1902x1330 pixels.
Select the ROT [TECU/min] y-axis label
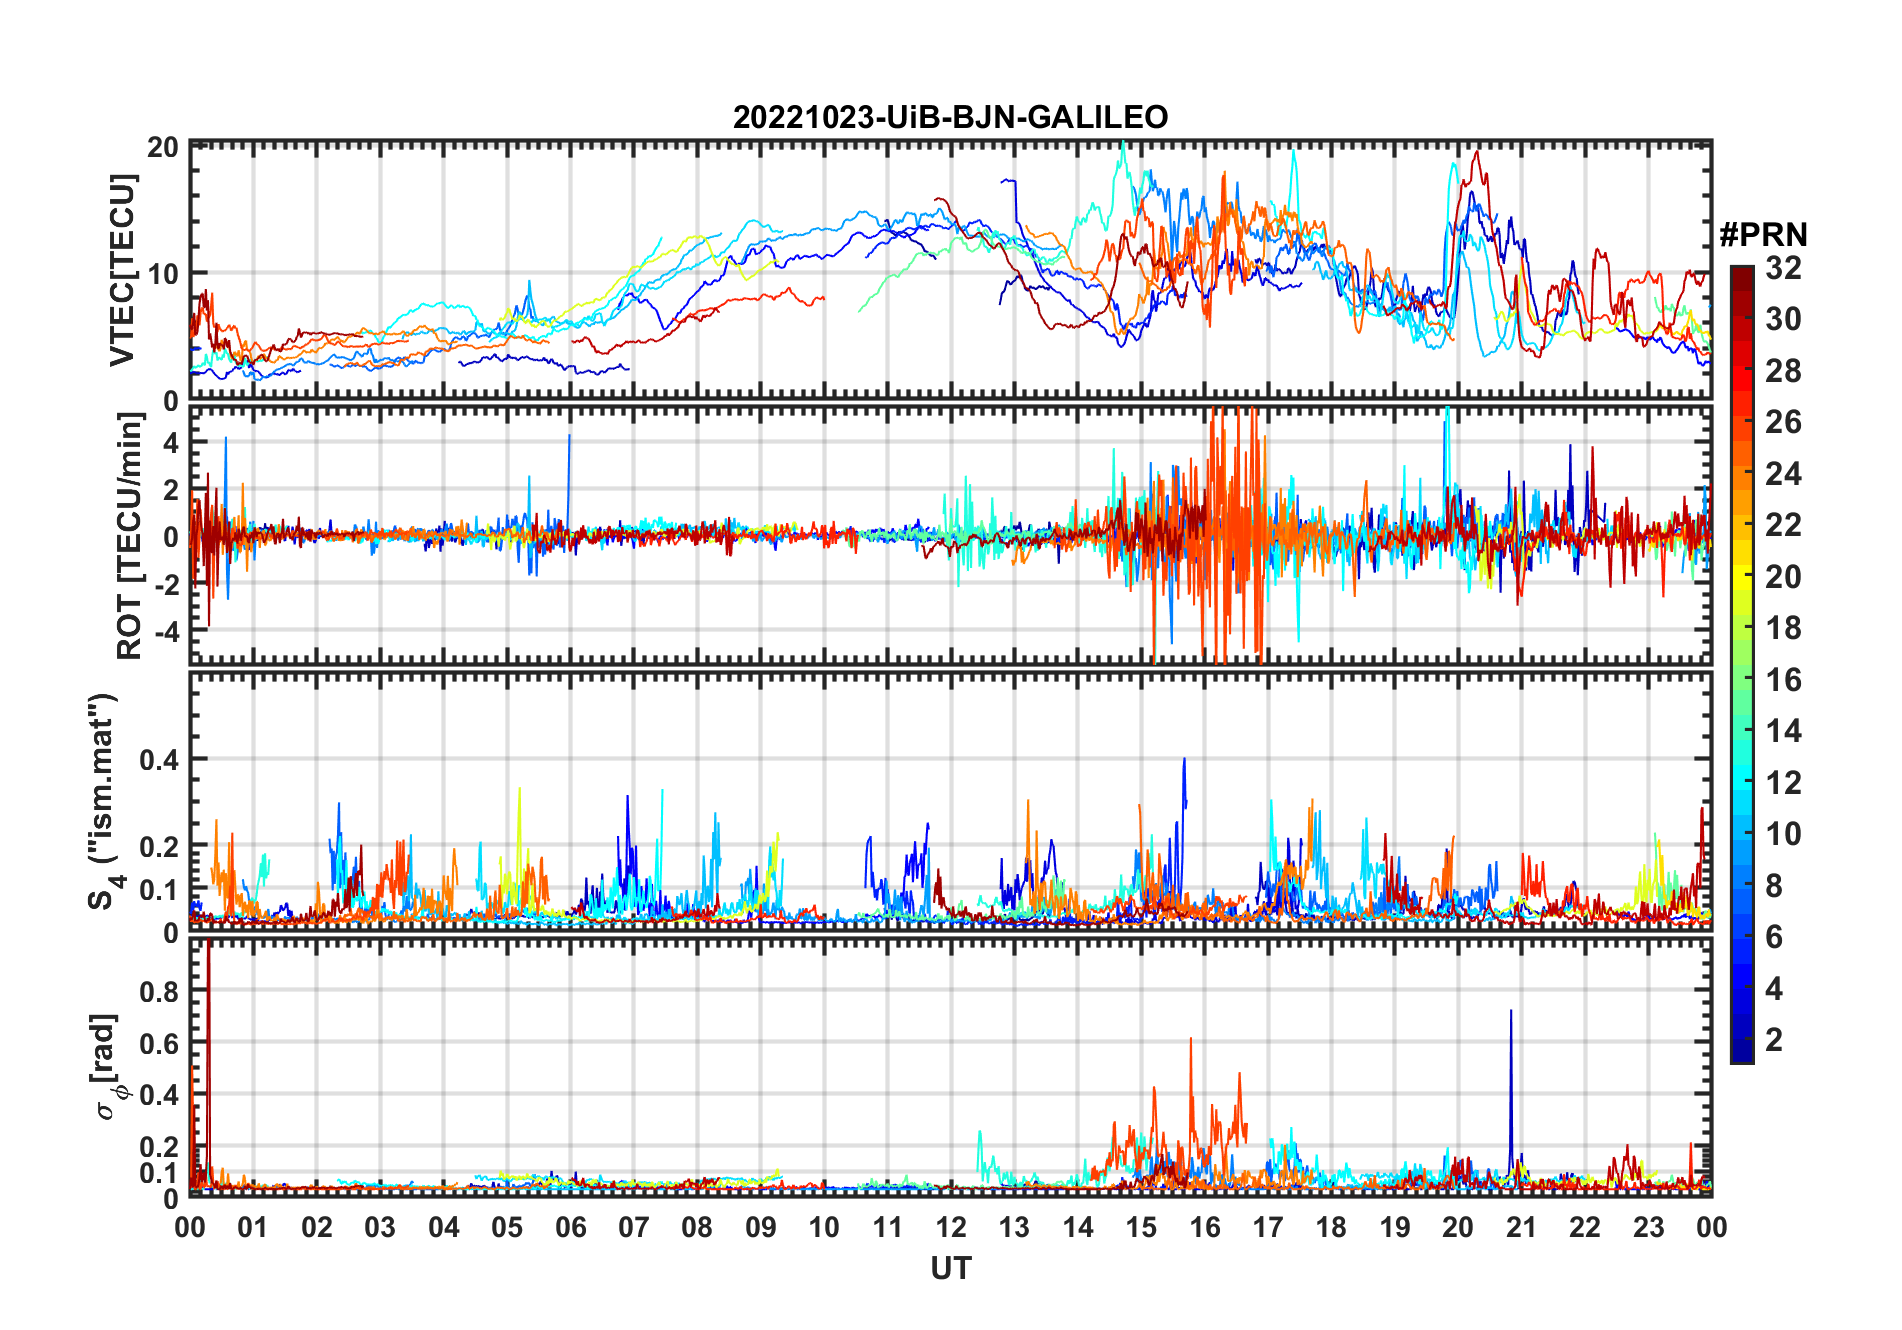coord(129,536)
